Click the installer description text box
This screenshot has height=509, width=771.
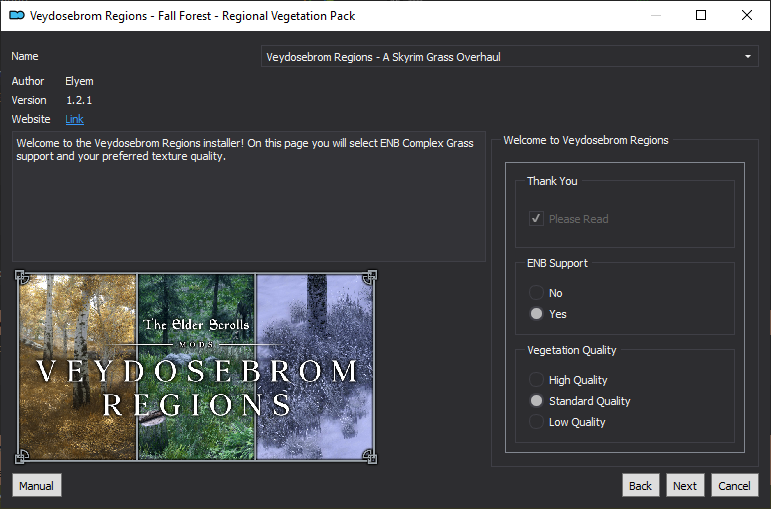[x=249, y=196]
